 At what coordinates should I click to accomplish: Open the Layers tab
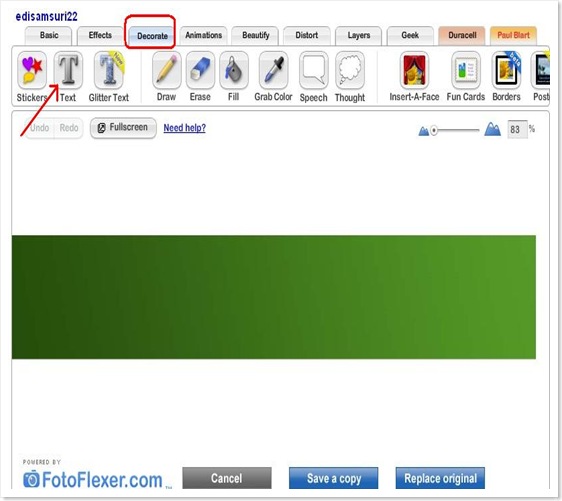[x=358, y=35]
